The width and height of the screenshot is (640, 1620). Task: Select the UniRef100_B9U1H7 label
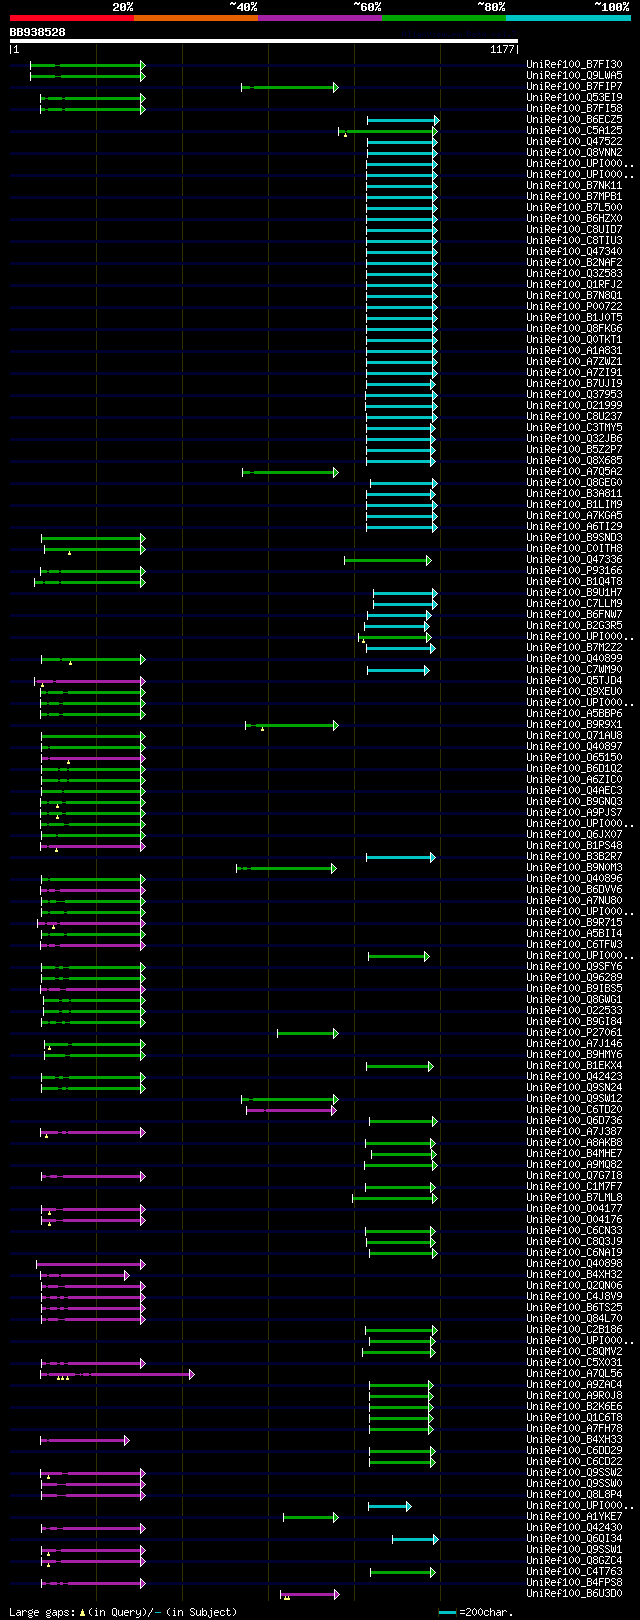(x=574, y=593)
